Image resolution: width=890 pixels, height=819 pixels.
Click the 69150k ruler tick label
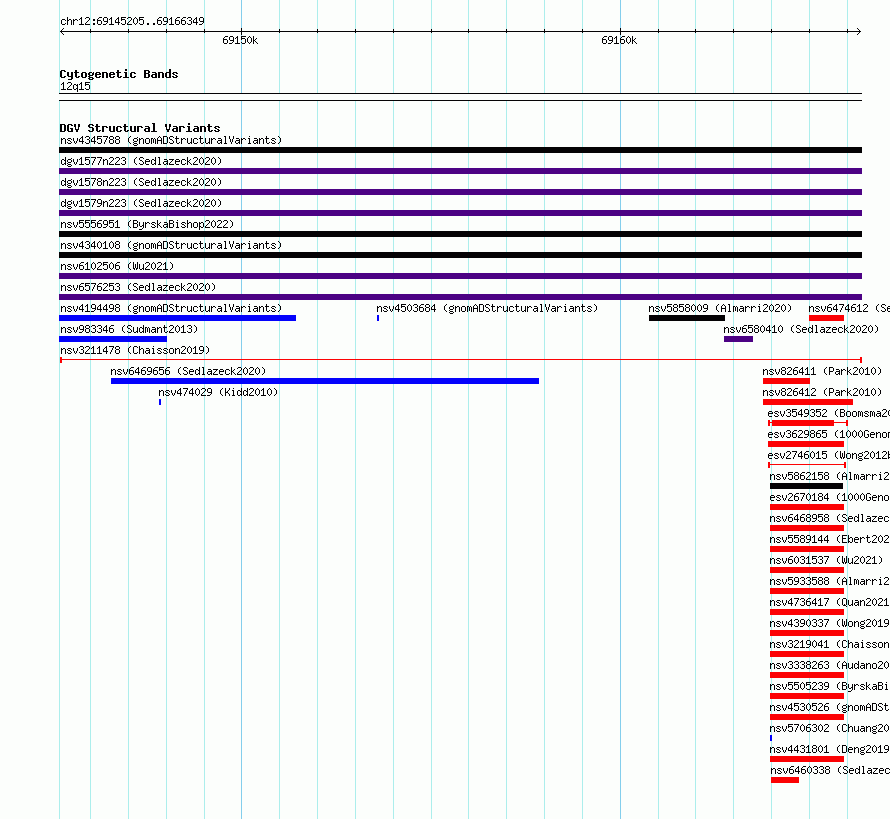(x=240, y=40)
